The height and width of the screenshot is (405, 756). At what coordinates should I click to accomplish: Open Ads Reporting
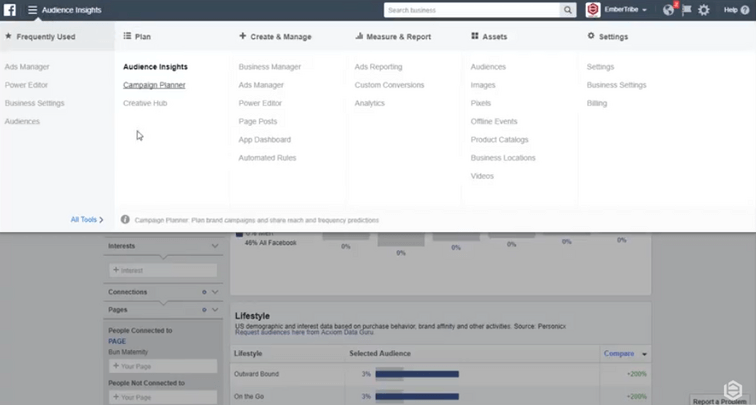(378, 67)
